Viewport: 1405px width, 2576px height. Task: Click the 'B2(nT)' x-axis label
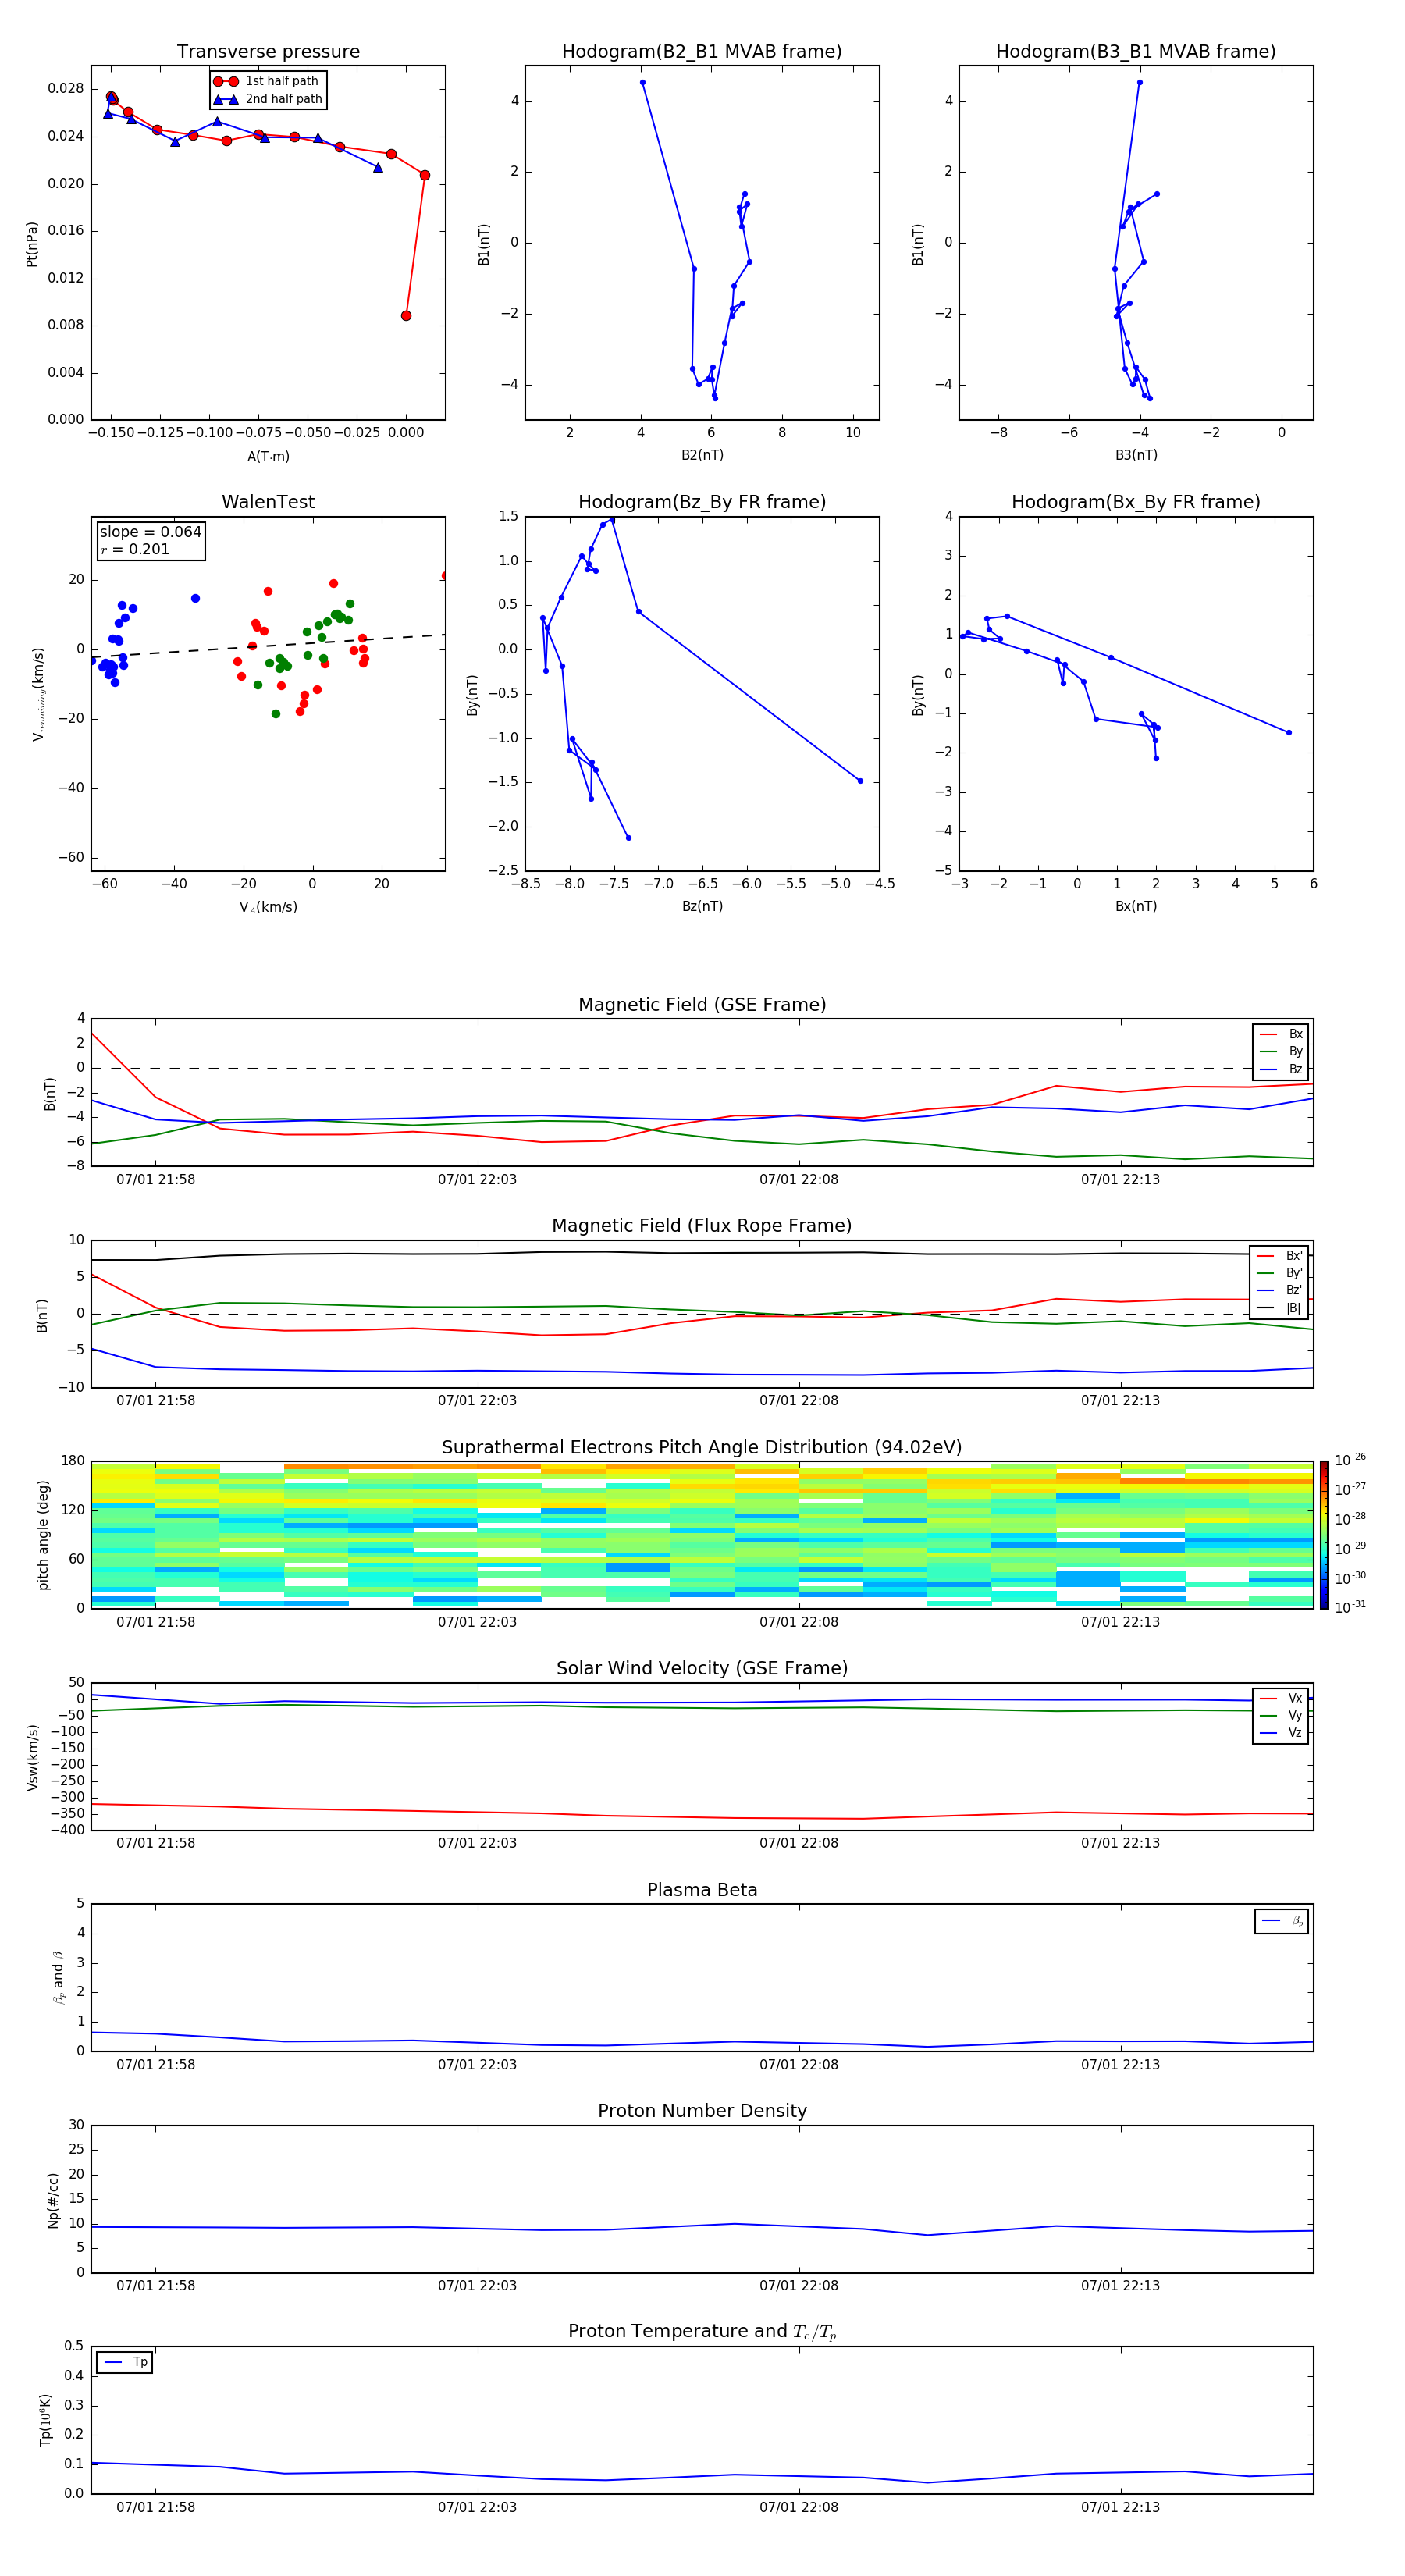coord(702,455)
